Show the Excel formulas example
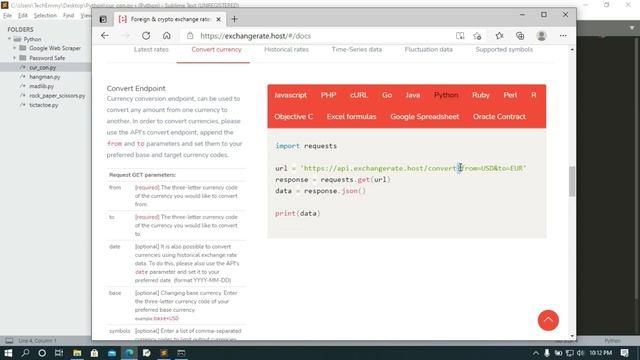 pos(351,117)
